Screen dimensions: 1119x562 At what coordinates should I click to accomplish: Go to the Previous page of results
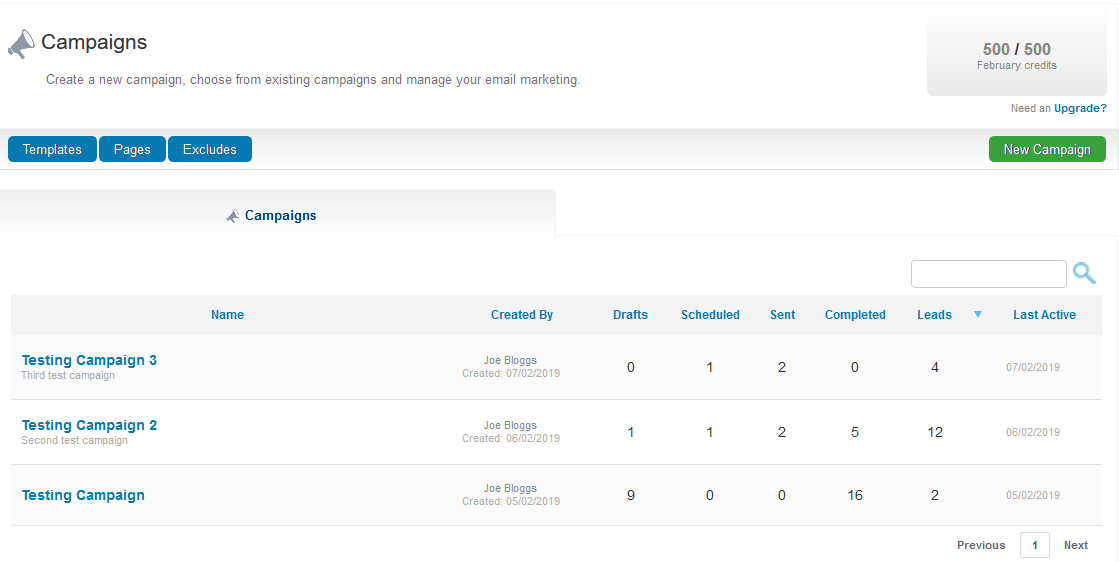coord(980,545)
